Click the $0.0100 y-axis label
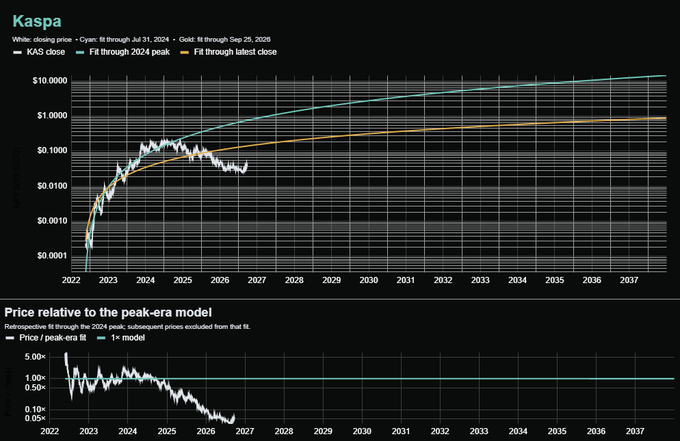 [52, 186]
